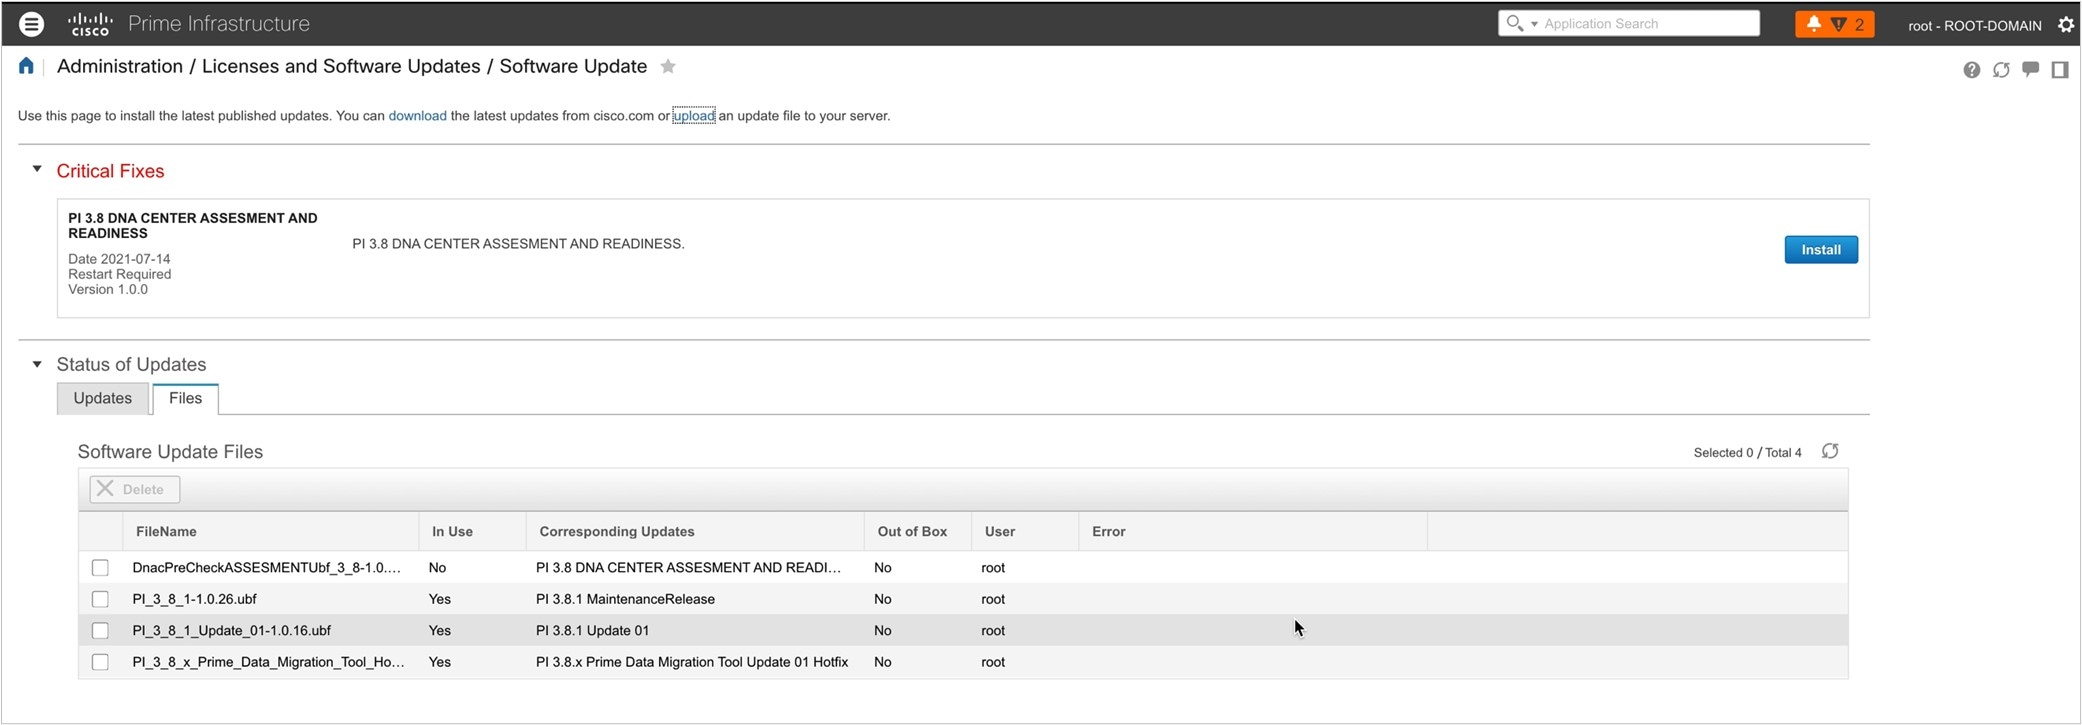The height and width of the screenshot is (725, 2082).
Task: Open the search scope dropdown arrow
Action: [x=1534, y=24]
